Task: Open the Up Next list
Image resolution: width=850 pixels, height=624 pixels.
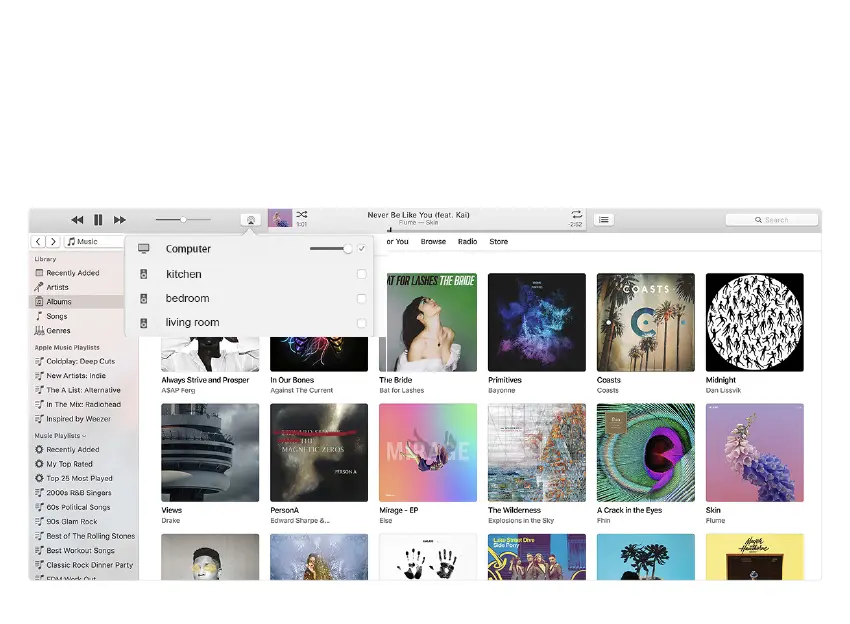Action: pyautogui.click(x=604, y=220)
